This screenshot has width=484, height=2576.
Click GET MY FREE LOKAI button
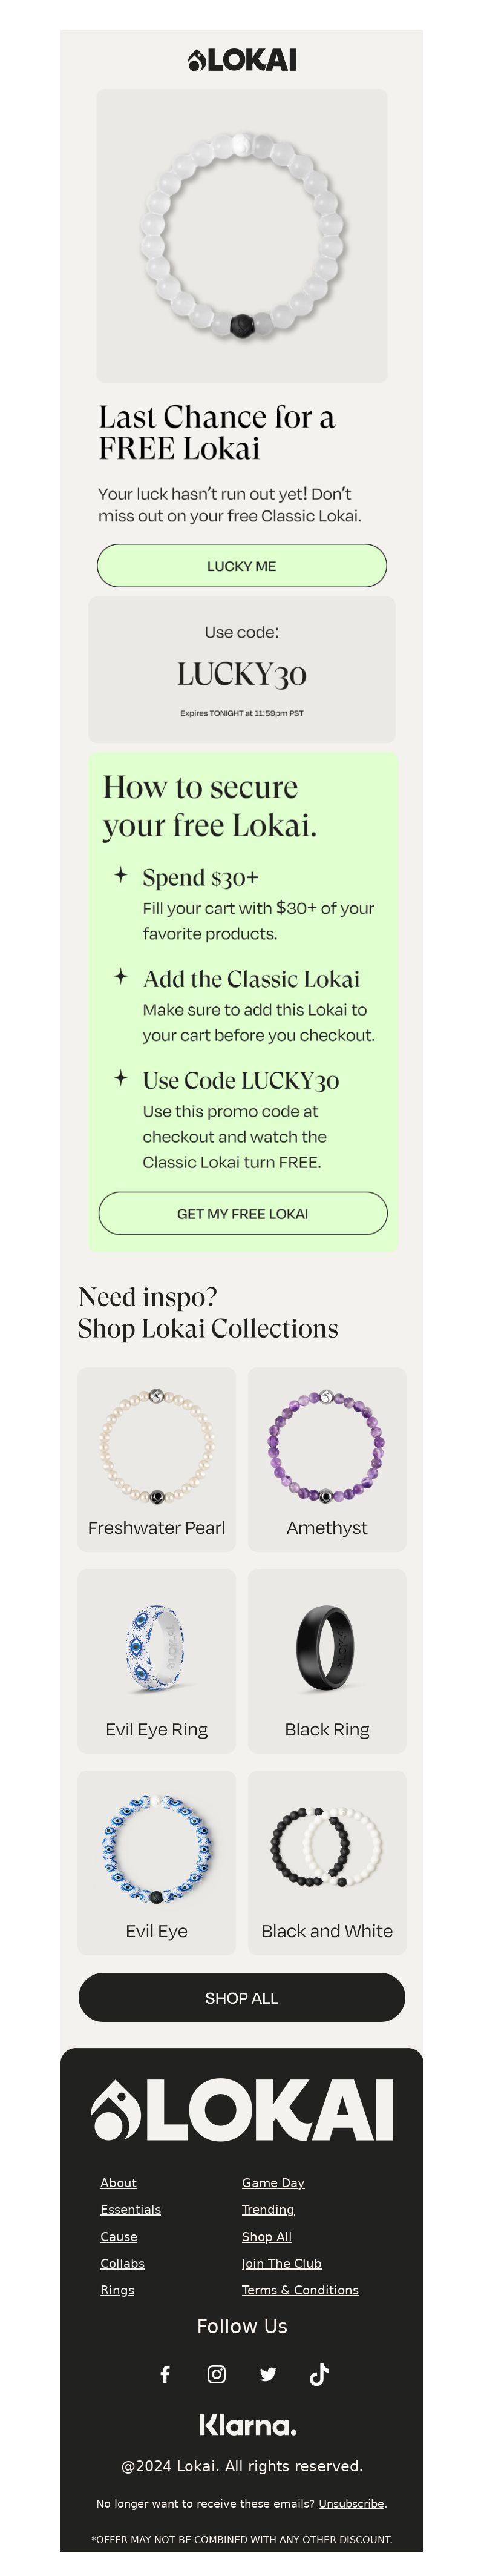click(243, 1213)
